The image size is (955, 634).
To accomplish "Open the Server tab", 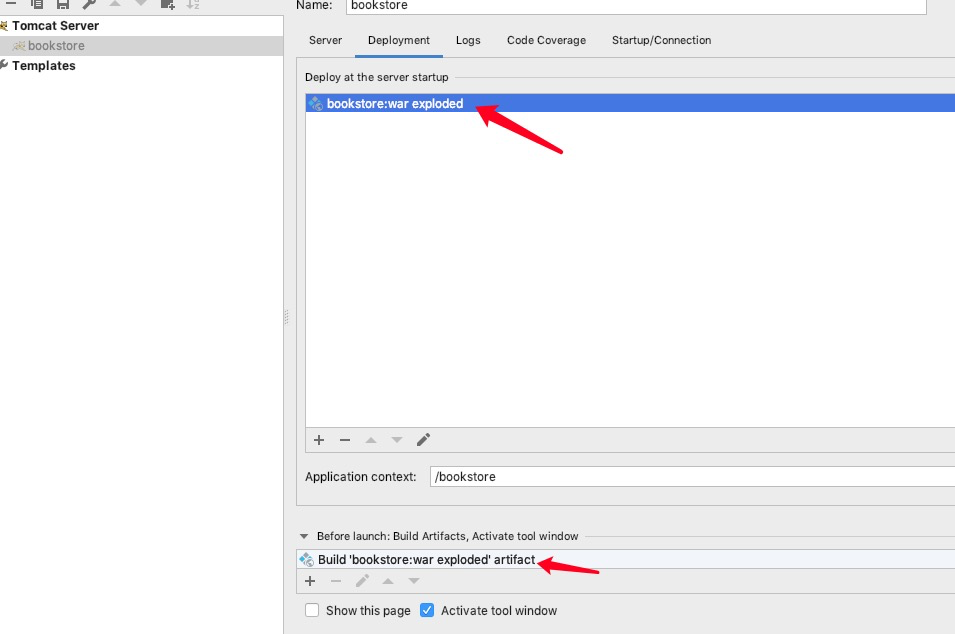I will tap(325, 40).
